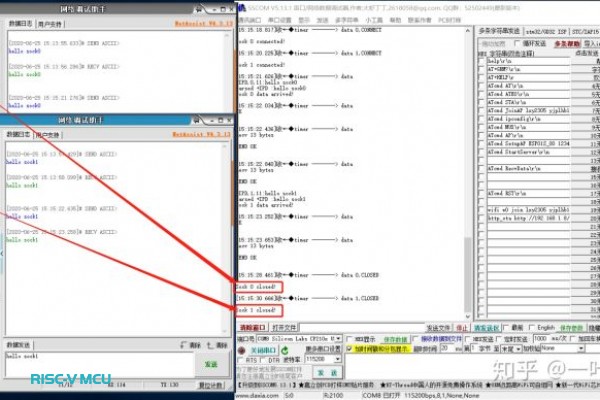Click the 1000 ms/次 interval field

pos(540,339)
